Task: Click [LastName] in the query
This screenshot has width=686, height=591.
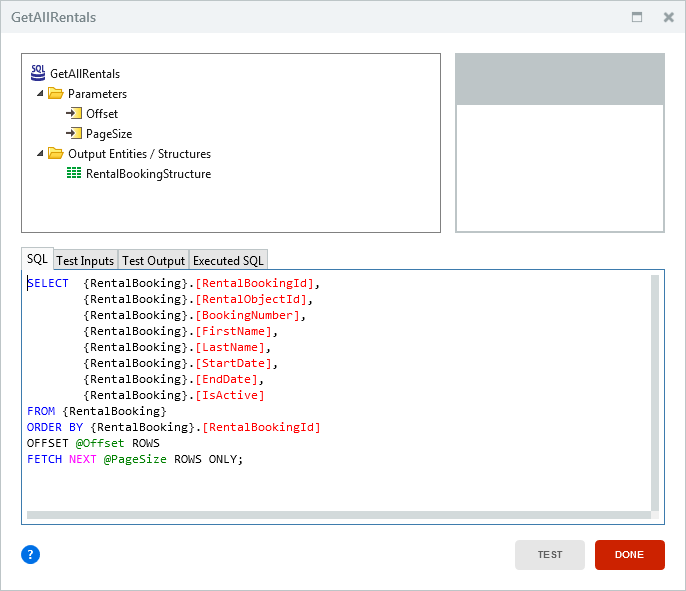Action: pyautogui.click(x=230, y=347)
